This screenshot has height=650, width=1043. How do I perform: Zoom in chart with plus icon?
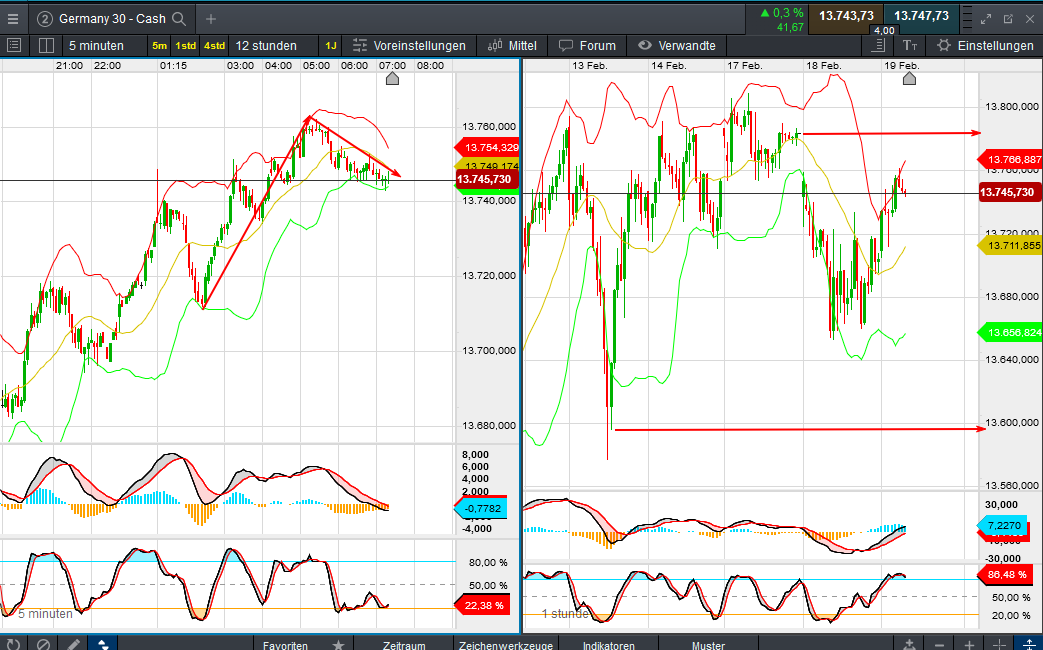click(x=969, y=645)
